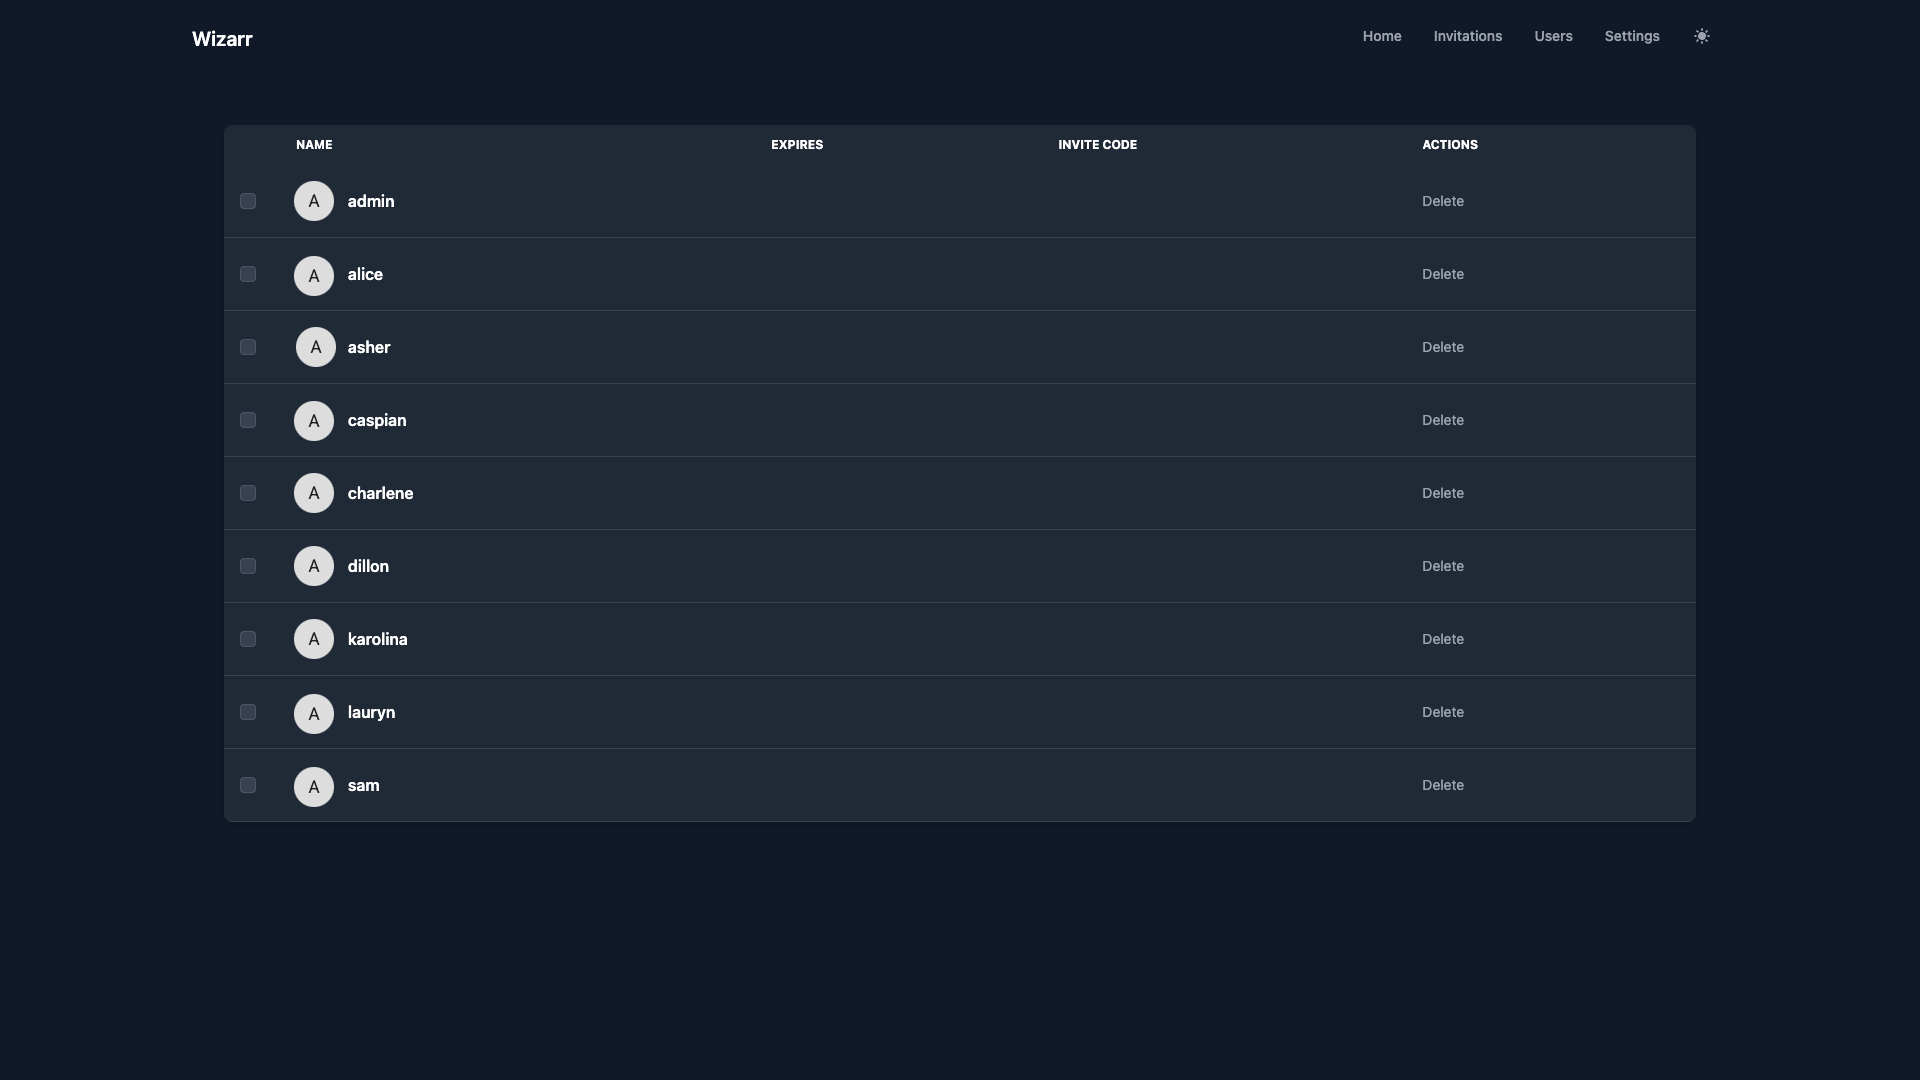
Task: Check the checkbox for admin row
Action: coord(248,201)
